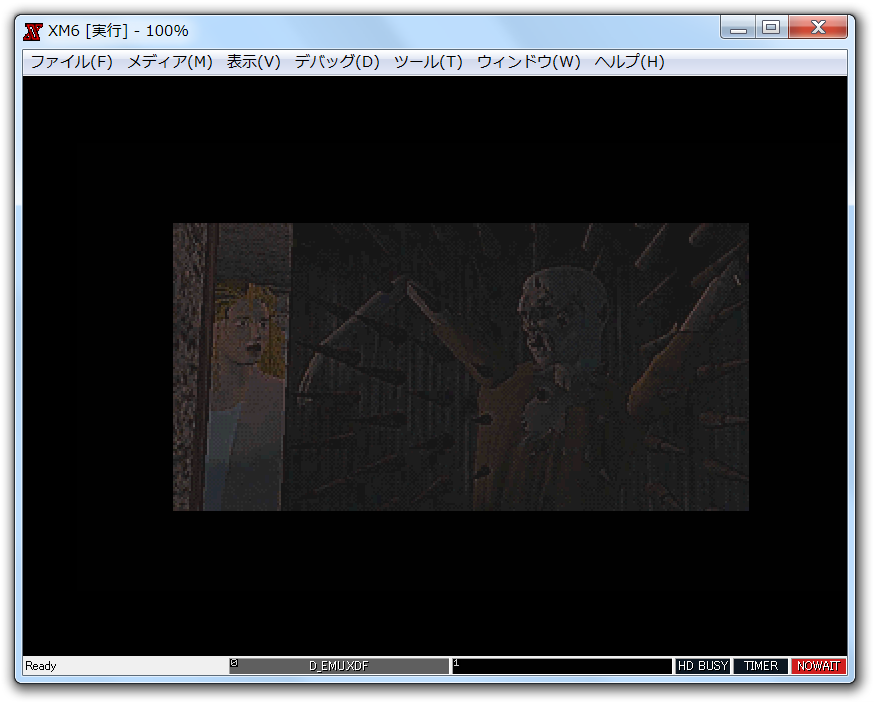The height and width of the screenshot is (702, 874).
Task: Open the デバッグ(D) menu
Action: [337, 61]
